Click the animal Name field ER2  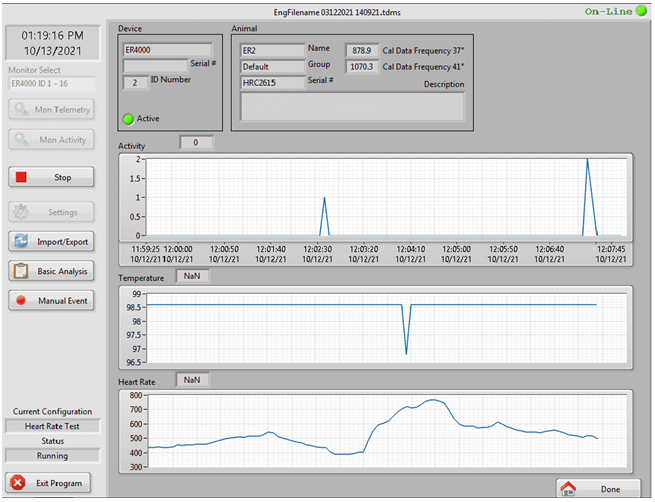(x=271, y=49)
